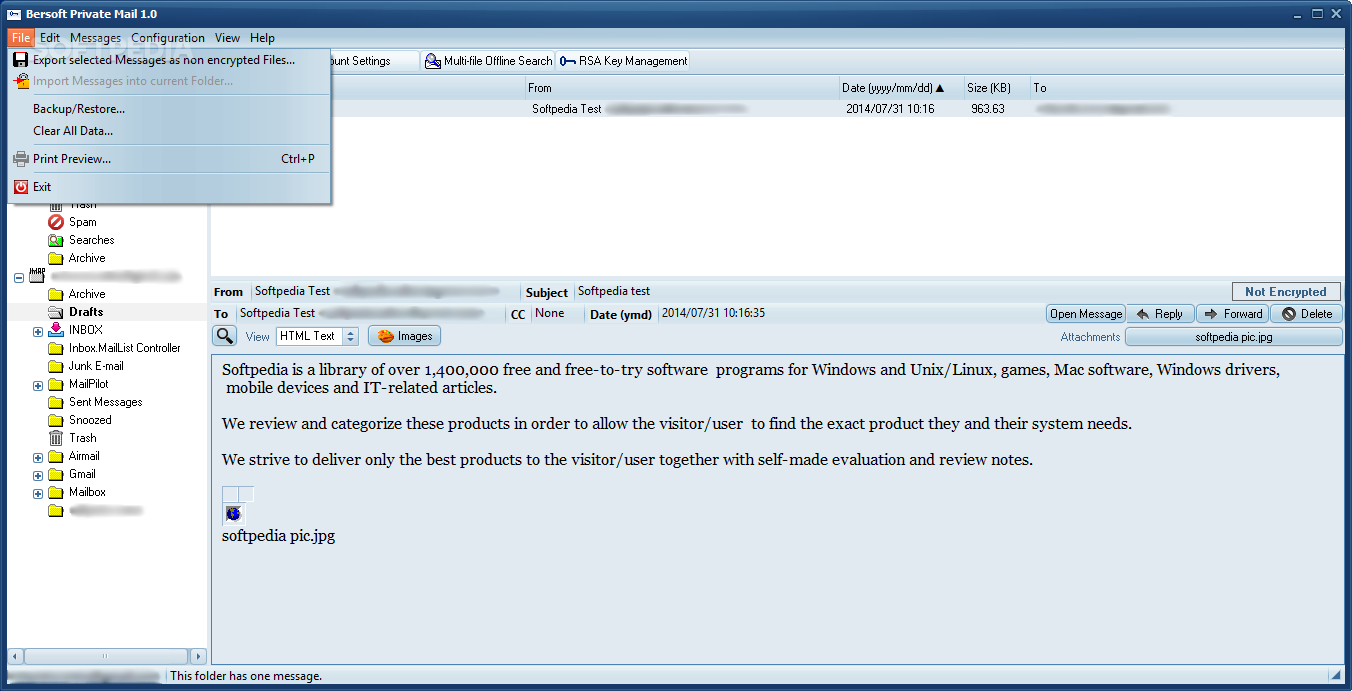
Task: Click the Open Message button
Action: point(1086,314)
